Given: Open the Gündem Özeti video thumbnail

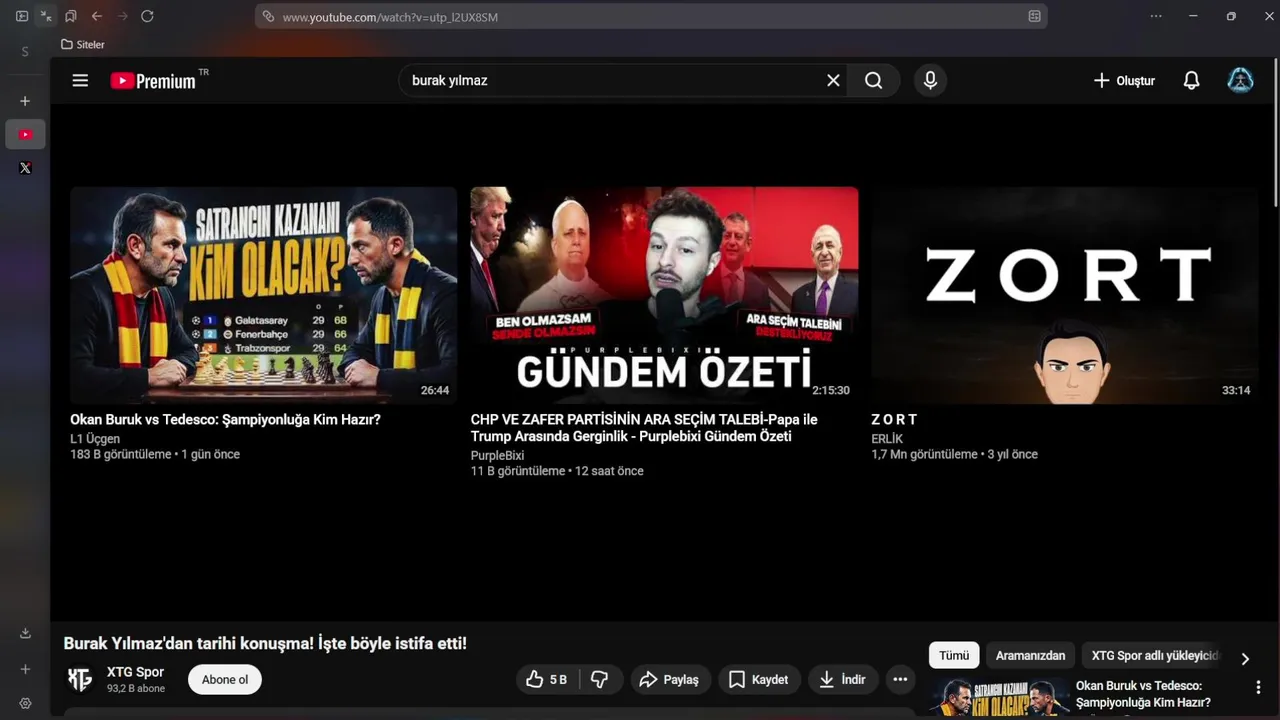Looking at the screenshot, I should click(664, 295).
